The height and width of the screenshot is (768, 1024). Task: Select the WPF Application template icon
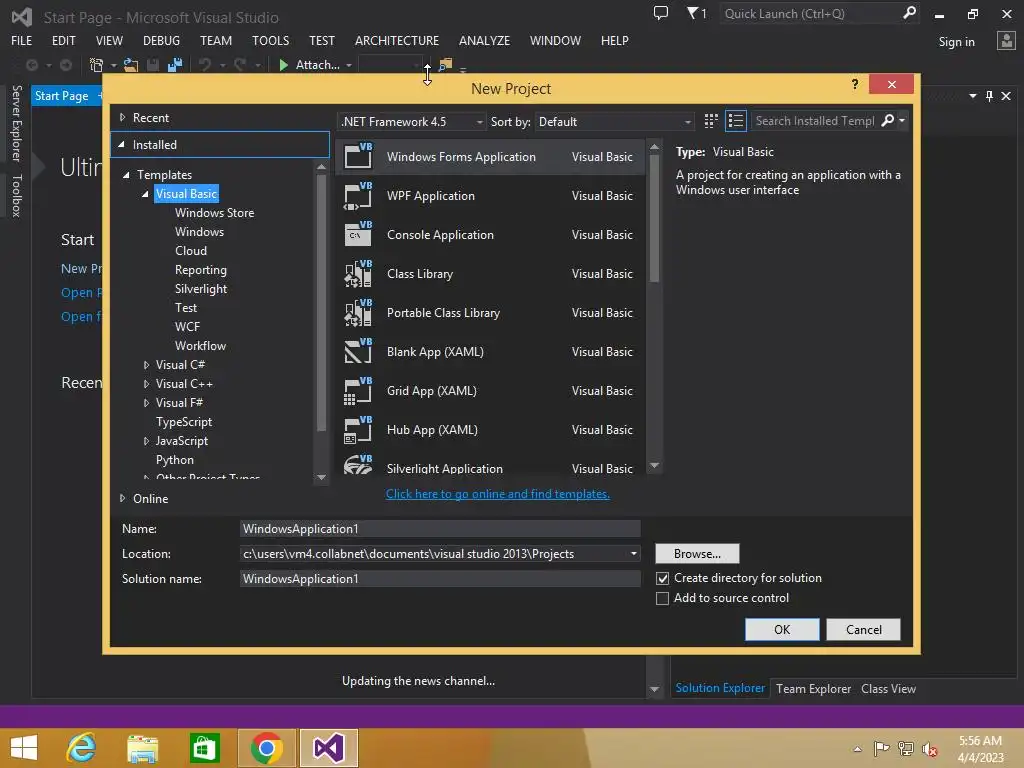click(x=358, y=196)
